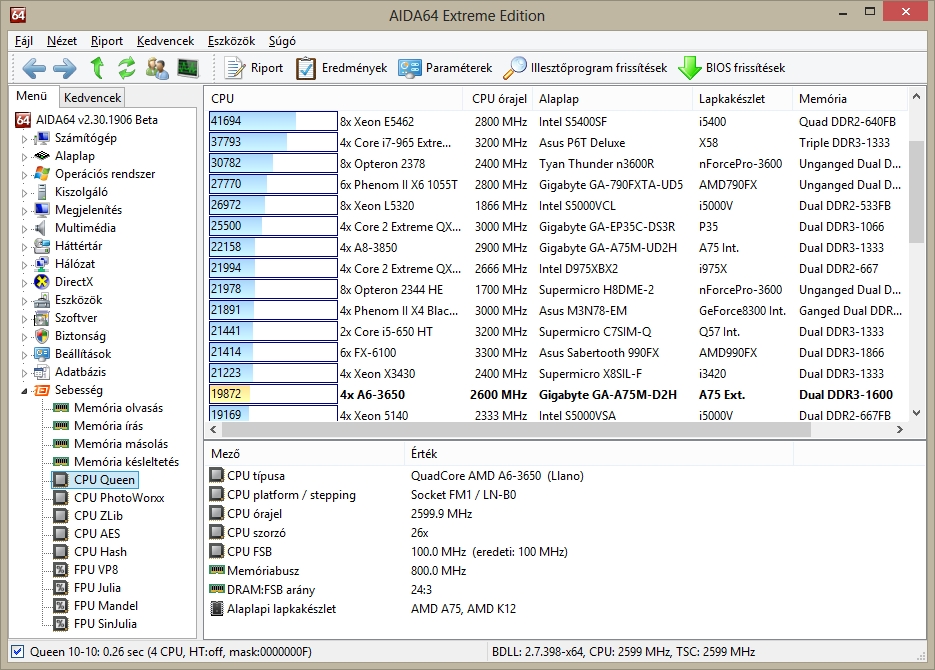
Task: Click the Back arrow toolbar icon
Action: tap(34, 68)
